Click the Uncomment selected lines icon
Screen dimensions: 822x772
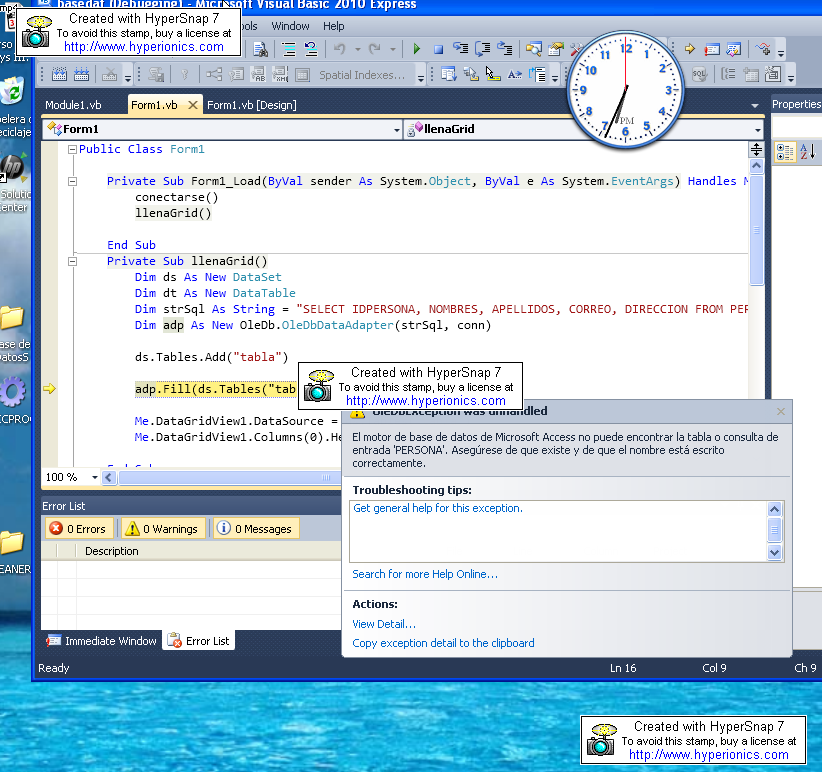[311, 49]
